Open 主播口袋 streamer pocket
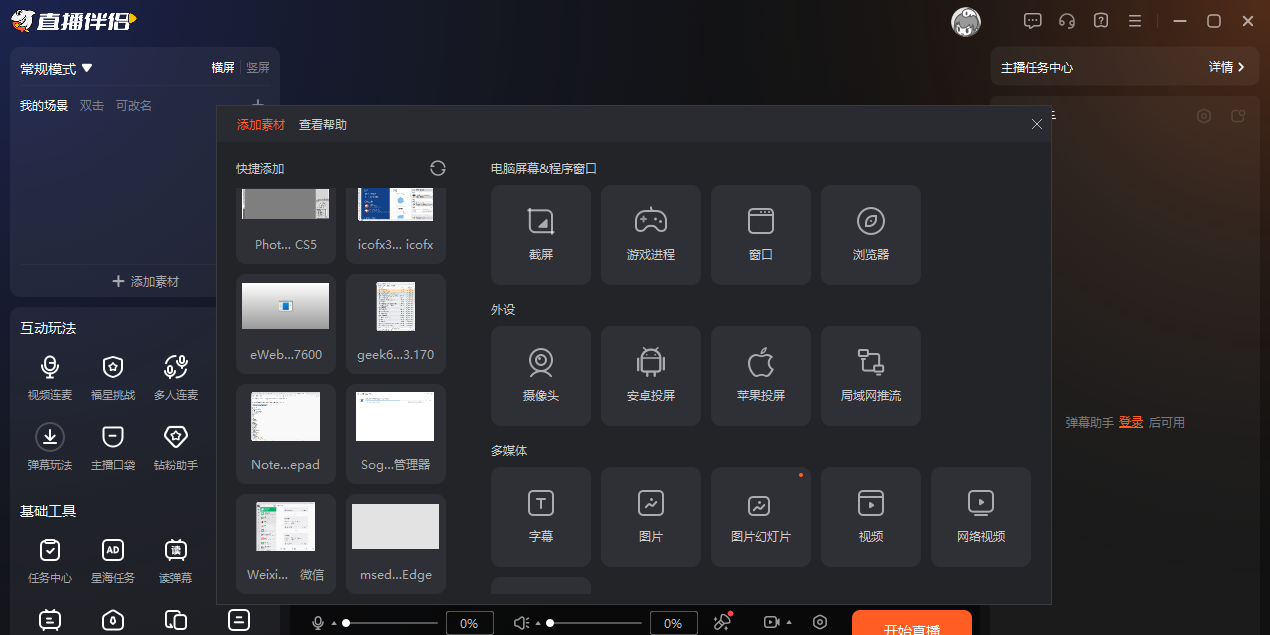The height and width of the screenshot is (635, 1270). coord(113,448)
